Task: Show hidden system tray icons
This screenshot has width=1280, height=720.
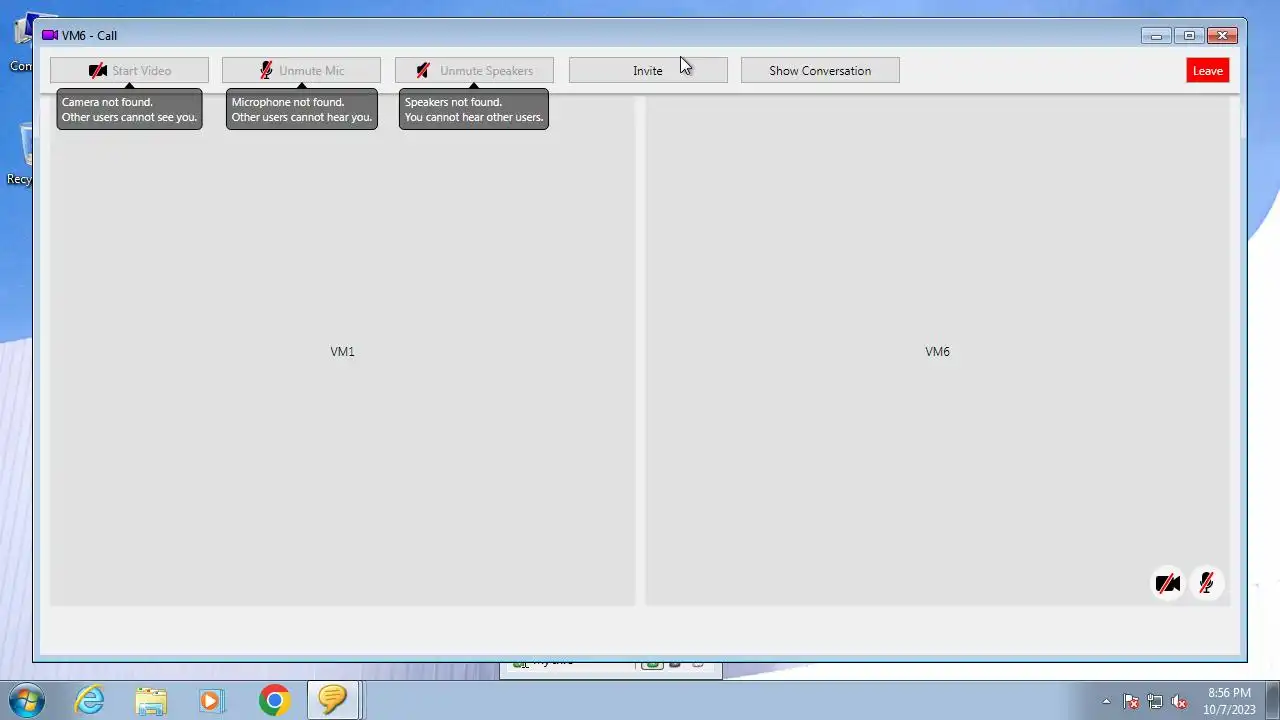Action: (x=1106, y=702)
